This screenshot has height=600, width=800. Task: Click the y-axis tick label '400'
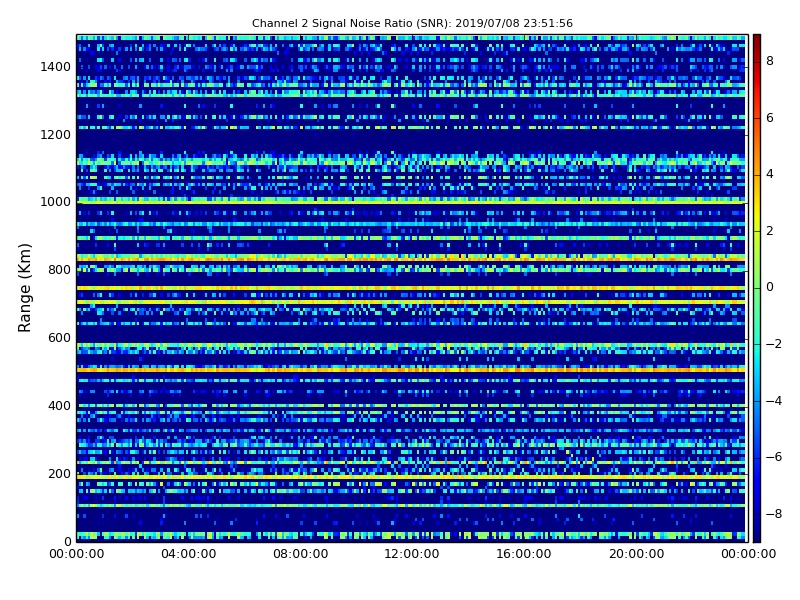[59, 406]
